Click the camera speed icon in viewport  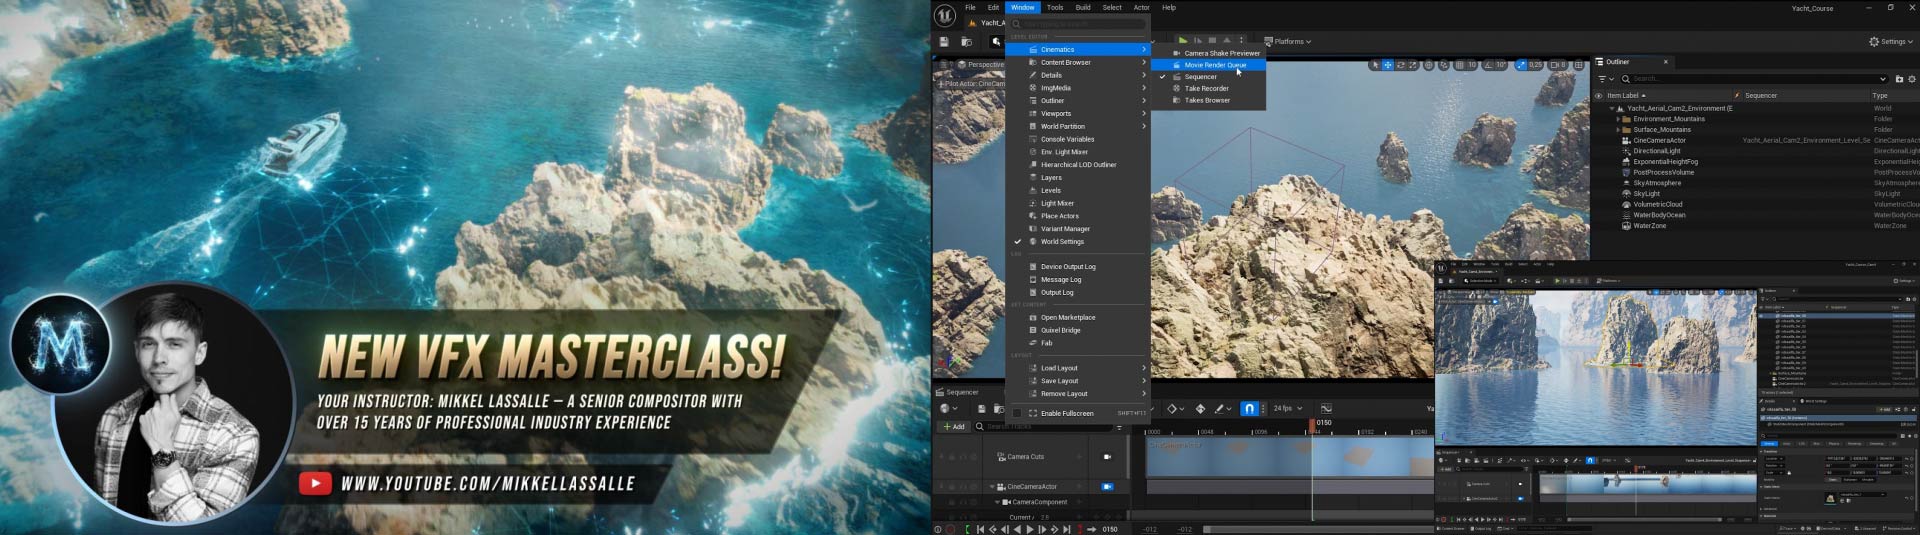click(1556, 65)
